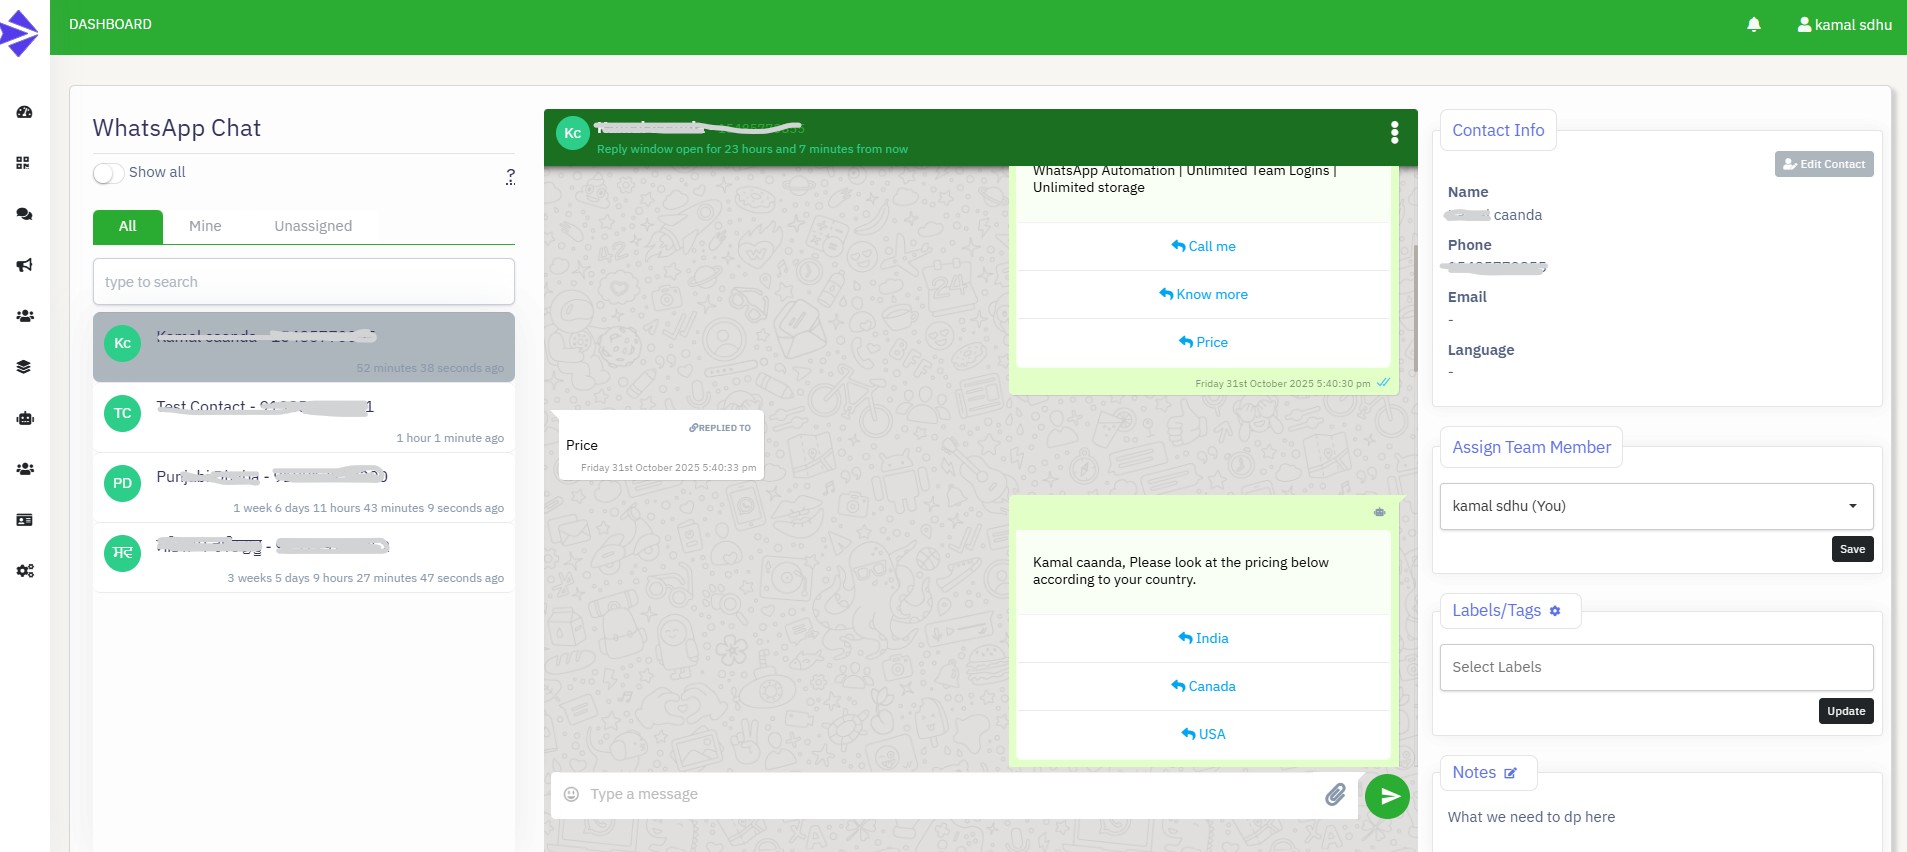Open the app logo home link

[x=19, y=33]
